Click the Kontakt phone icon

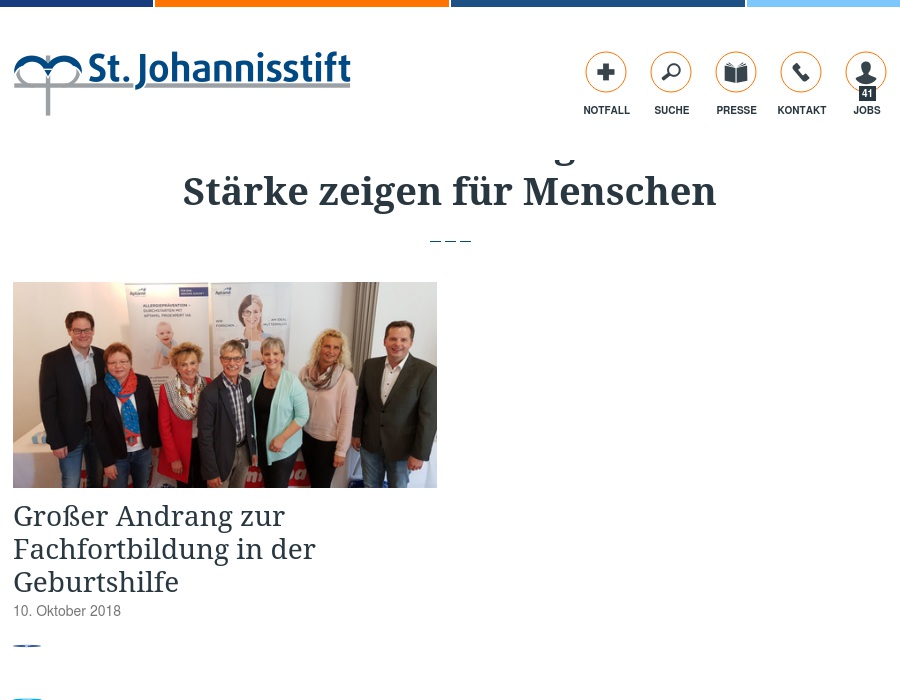pos(801,72)
